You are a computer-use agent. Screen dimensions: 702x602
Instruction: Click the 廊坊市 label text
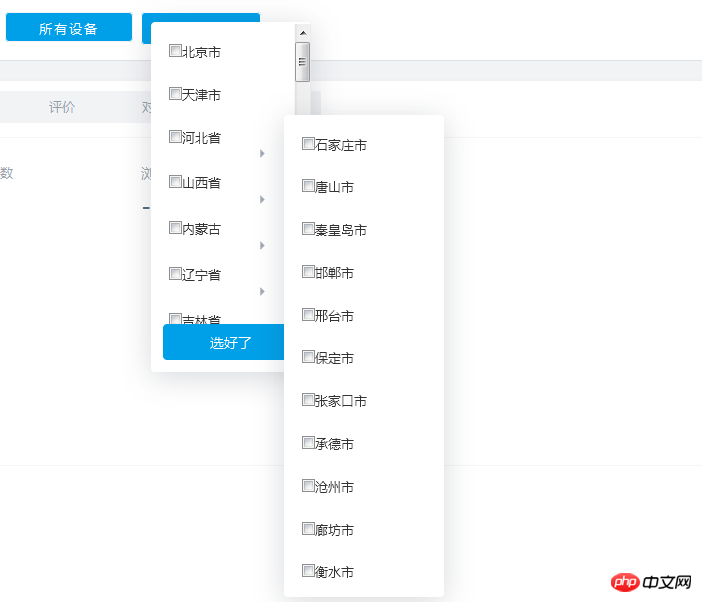[x=334, y=530]
